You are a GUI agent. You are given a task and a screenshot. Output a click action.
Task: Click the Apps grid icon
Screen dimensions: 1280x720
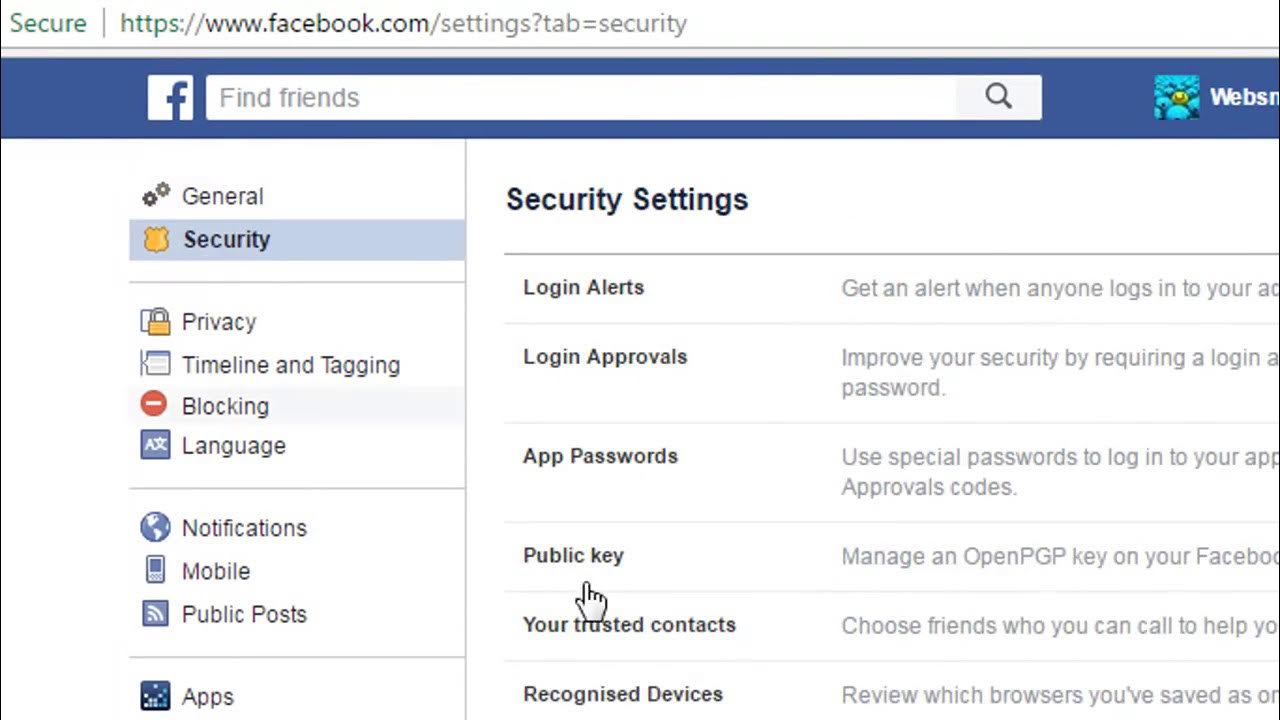[155, 696]
